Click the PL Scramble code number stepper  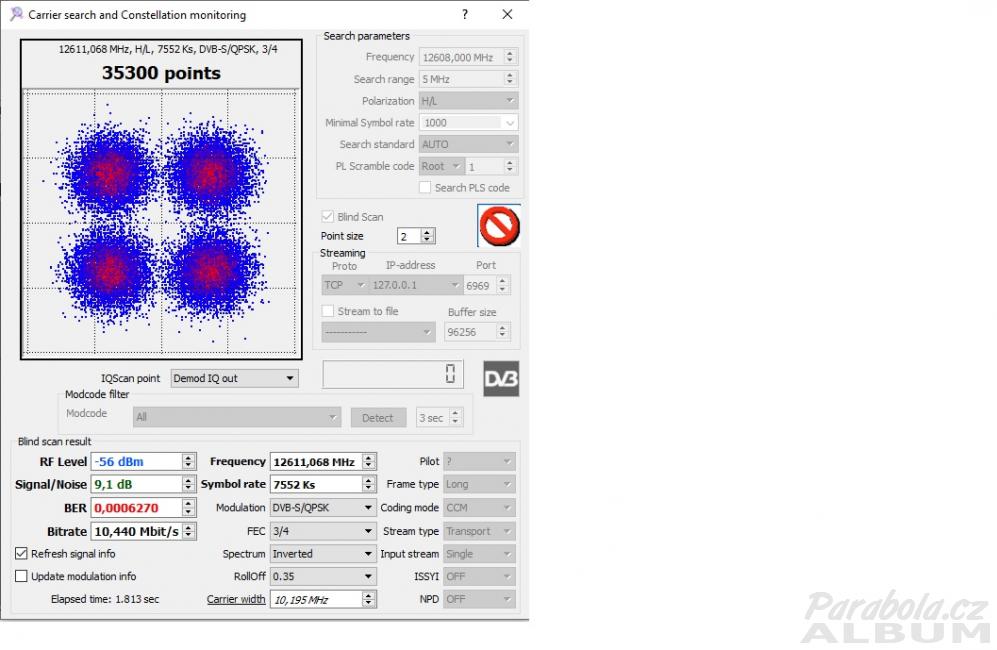pyautogui.click(x=510, y=166)
